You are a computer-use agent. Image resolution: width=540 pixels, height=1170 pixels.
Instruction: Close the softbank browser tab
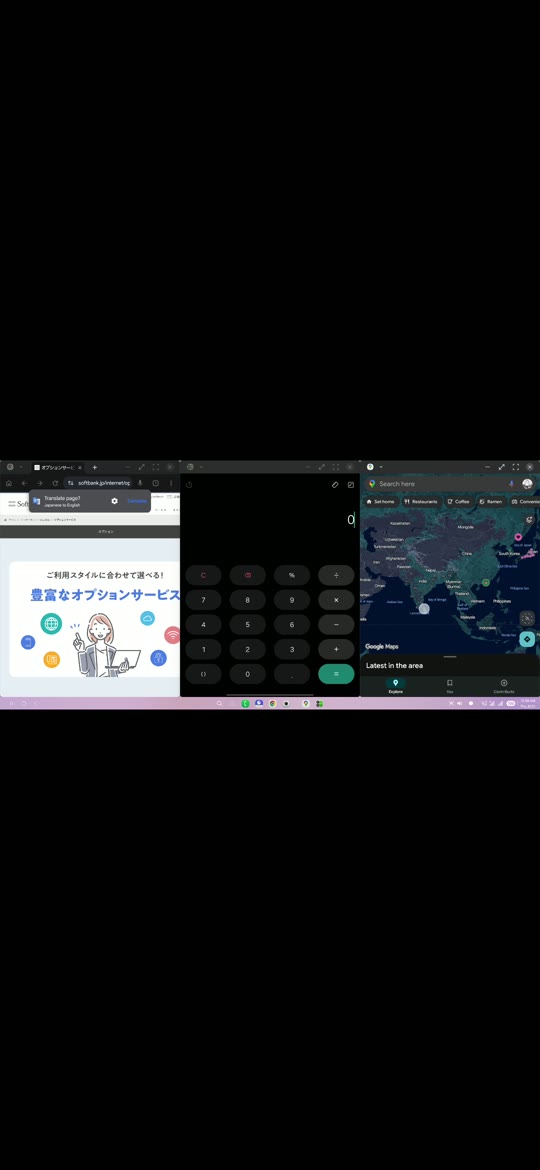pos(81,467)
